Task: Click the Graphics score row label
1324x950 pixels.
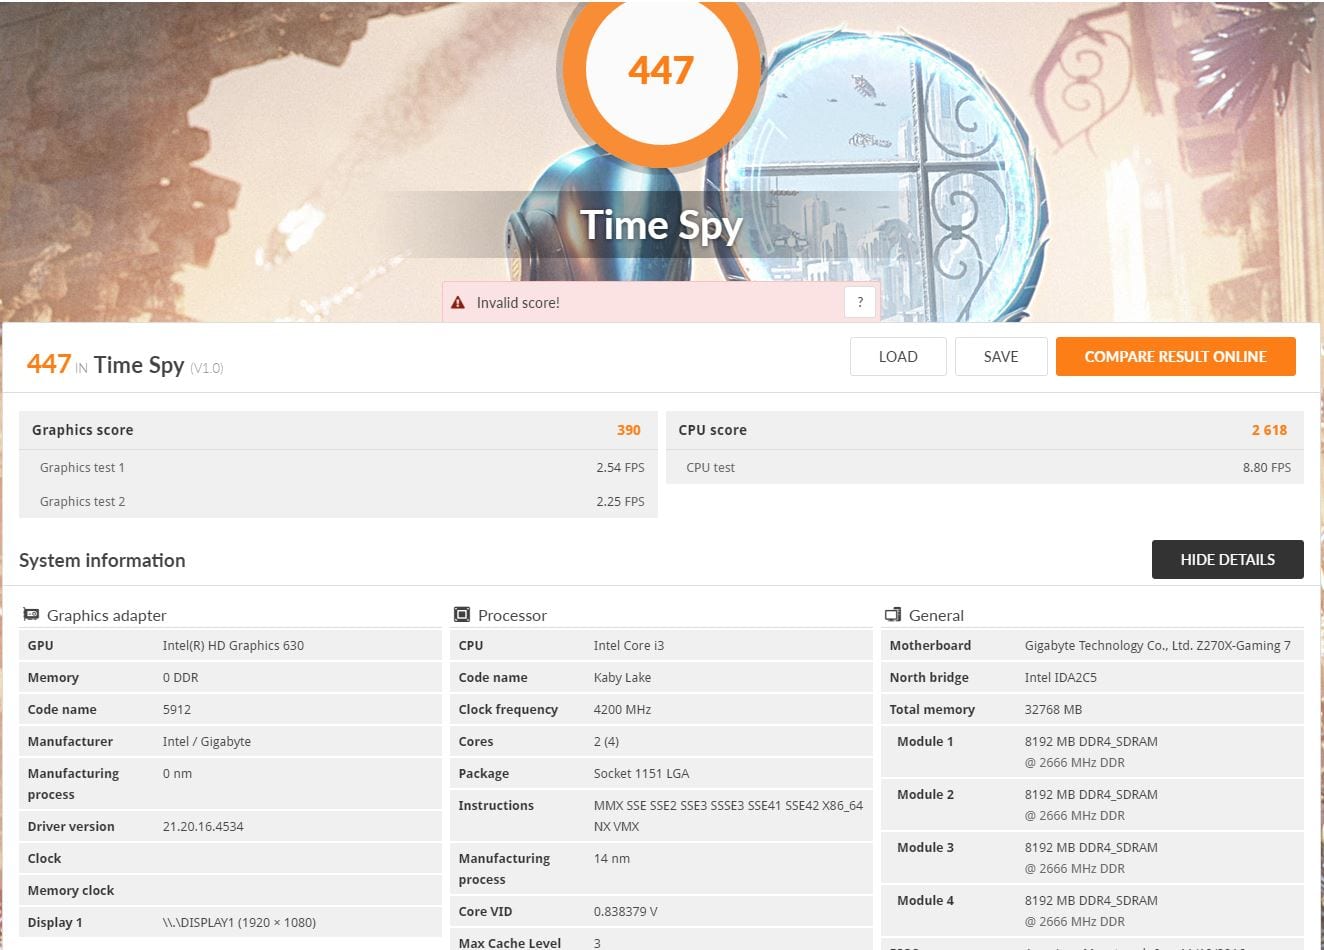Action: [x=83, y=430]
